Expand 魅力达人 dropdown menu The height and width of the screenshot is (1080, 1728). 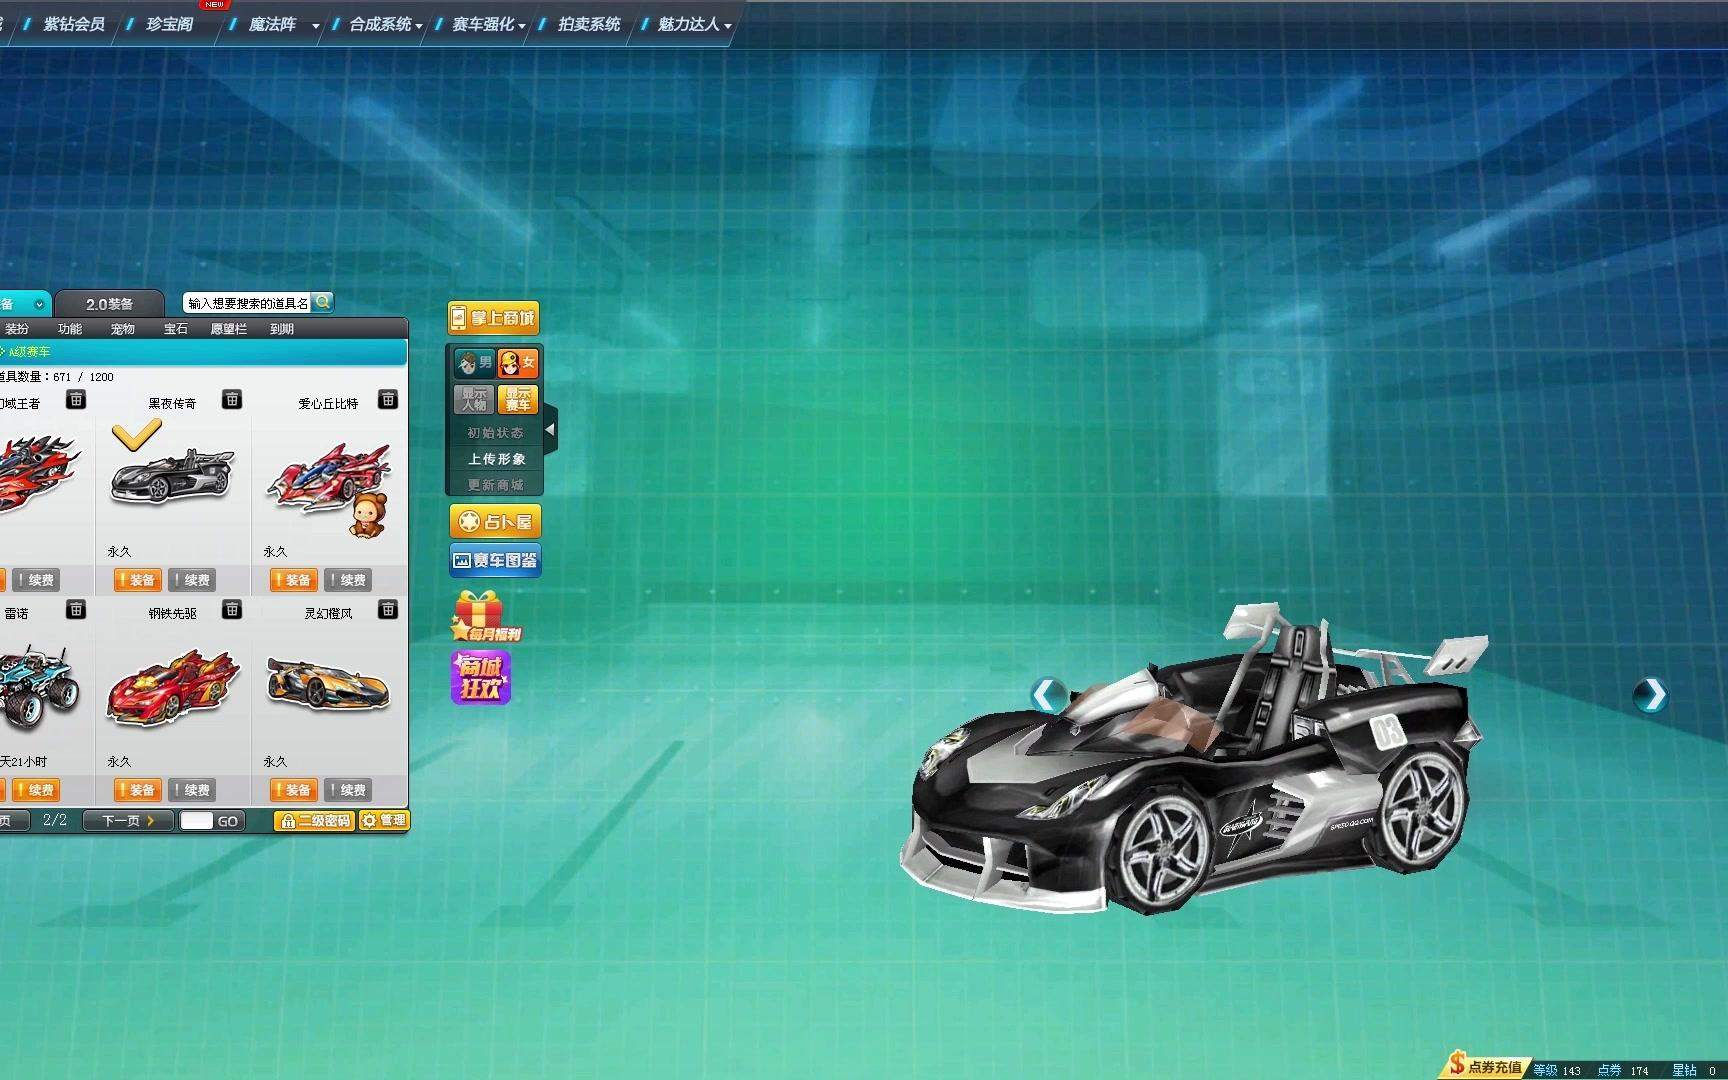point(727,26)
